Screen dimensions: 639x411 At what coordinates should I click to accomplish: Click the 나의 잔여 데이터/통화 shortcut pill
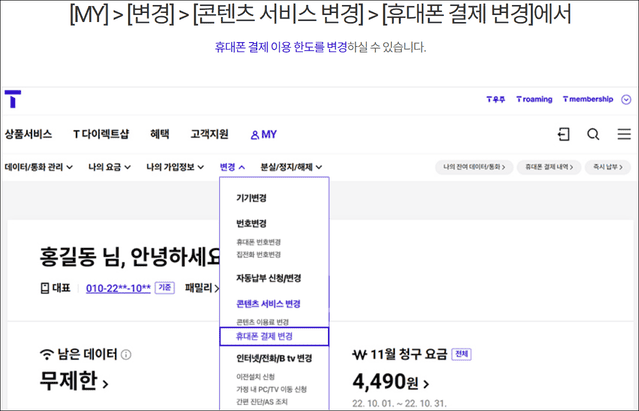point(474,167)
